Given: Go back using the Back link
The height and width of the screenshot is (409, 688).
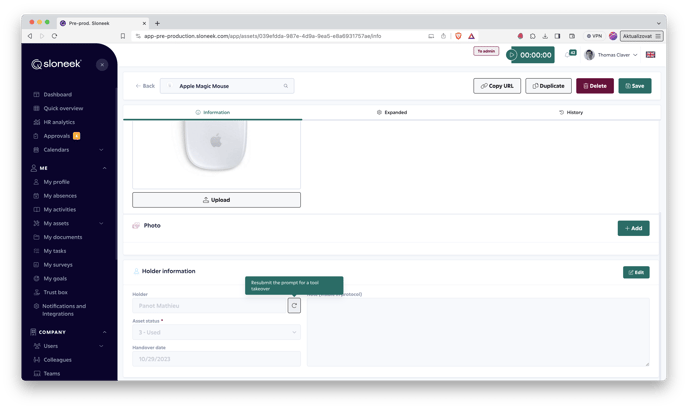Looking at the screenshot, I should point(145,86).
